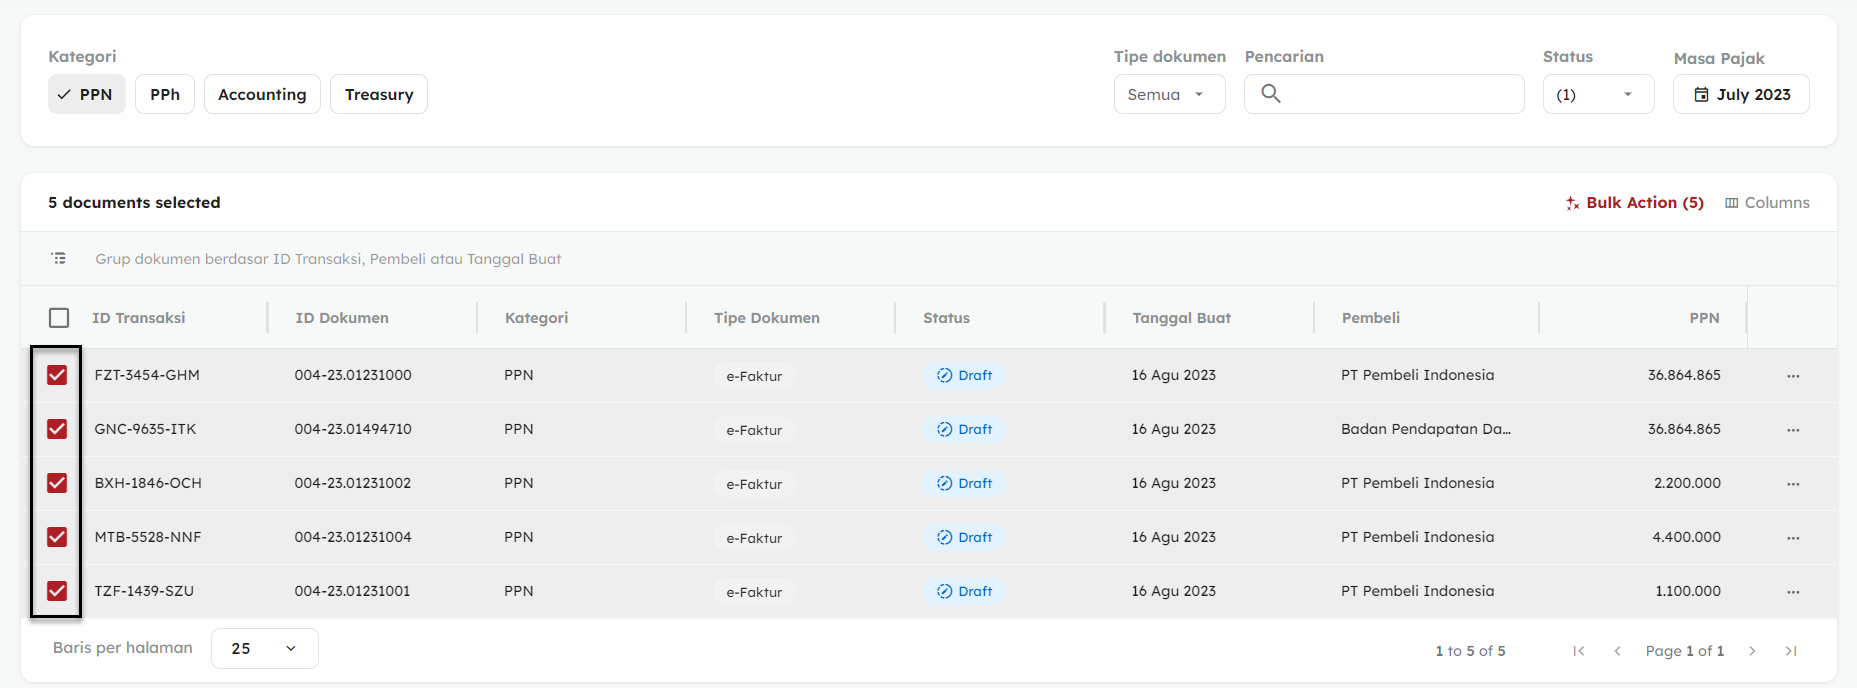Screen dimensions: 1857x688
Task: Go to the first page
Action: 1578,651
